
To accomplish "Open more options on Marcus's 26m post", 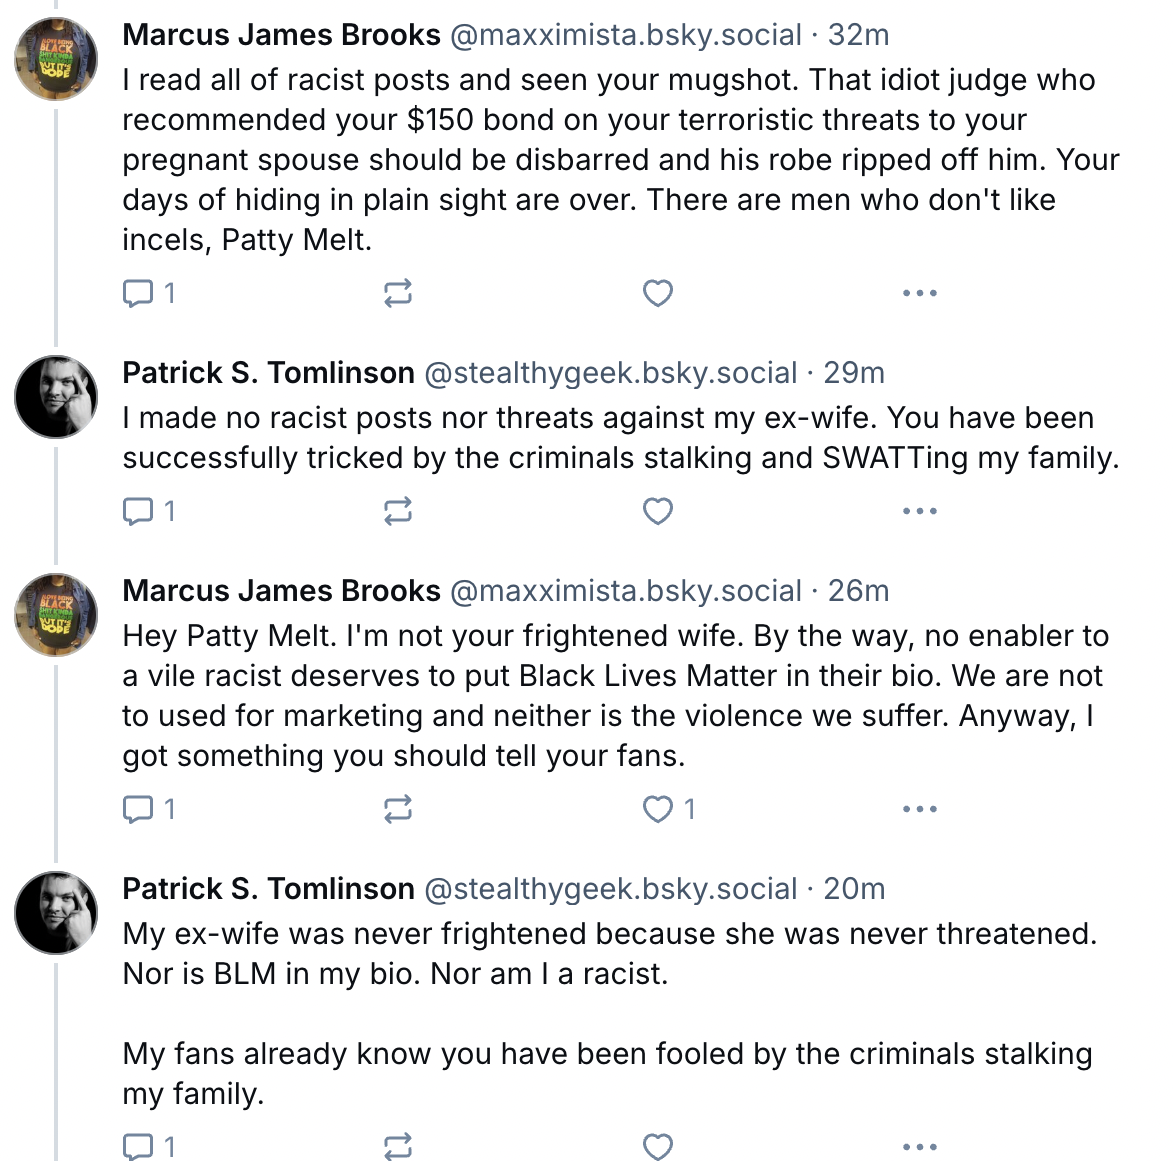I will pyautogui.click(x=919, y=809).
